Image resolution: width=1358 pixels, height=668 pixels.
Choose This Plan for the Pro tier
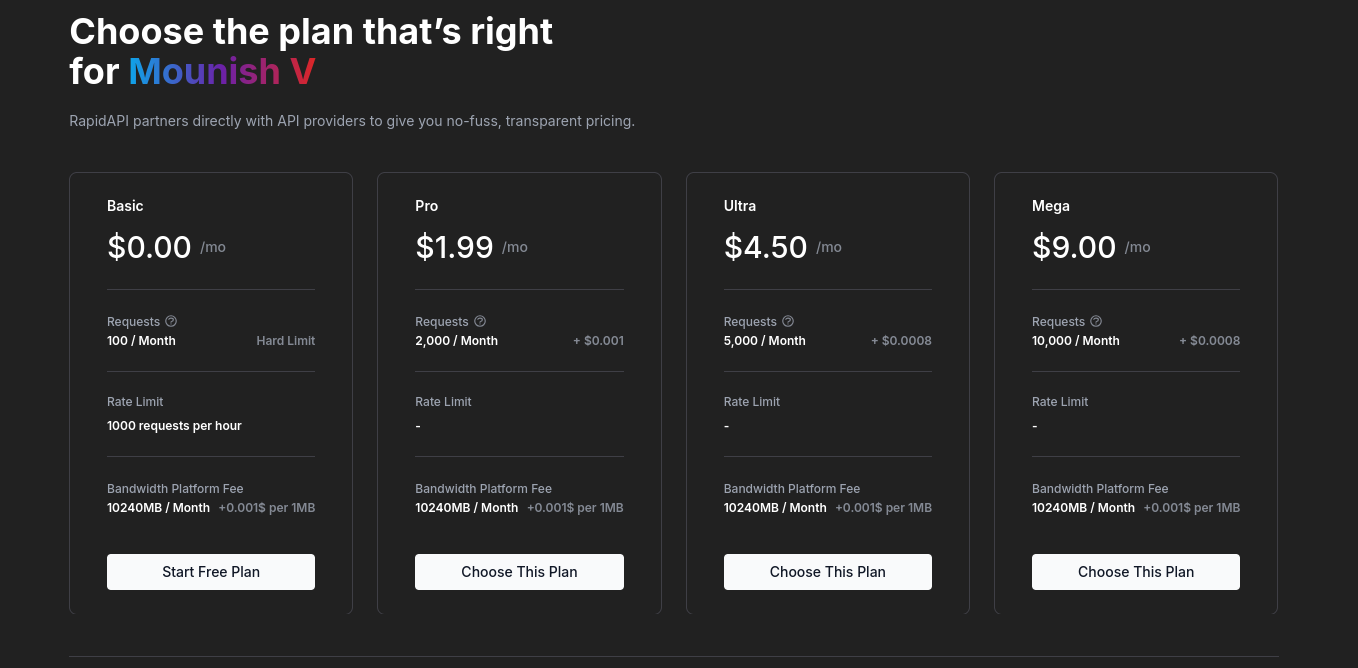(x=519, y=572)
